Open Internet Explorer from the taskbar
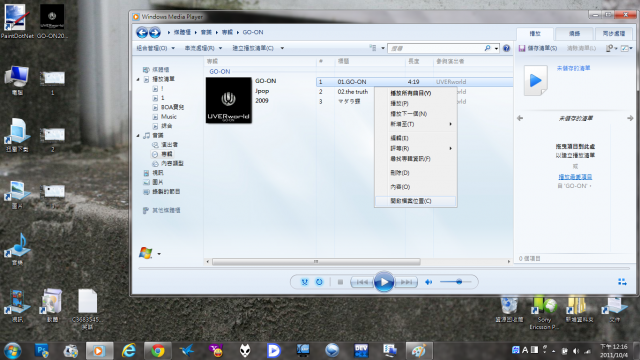 (129, 351)
